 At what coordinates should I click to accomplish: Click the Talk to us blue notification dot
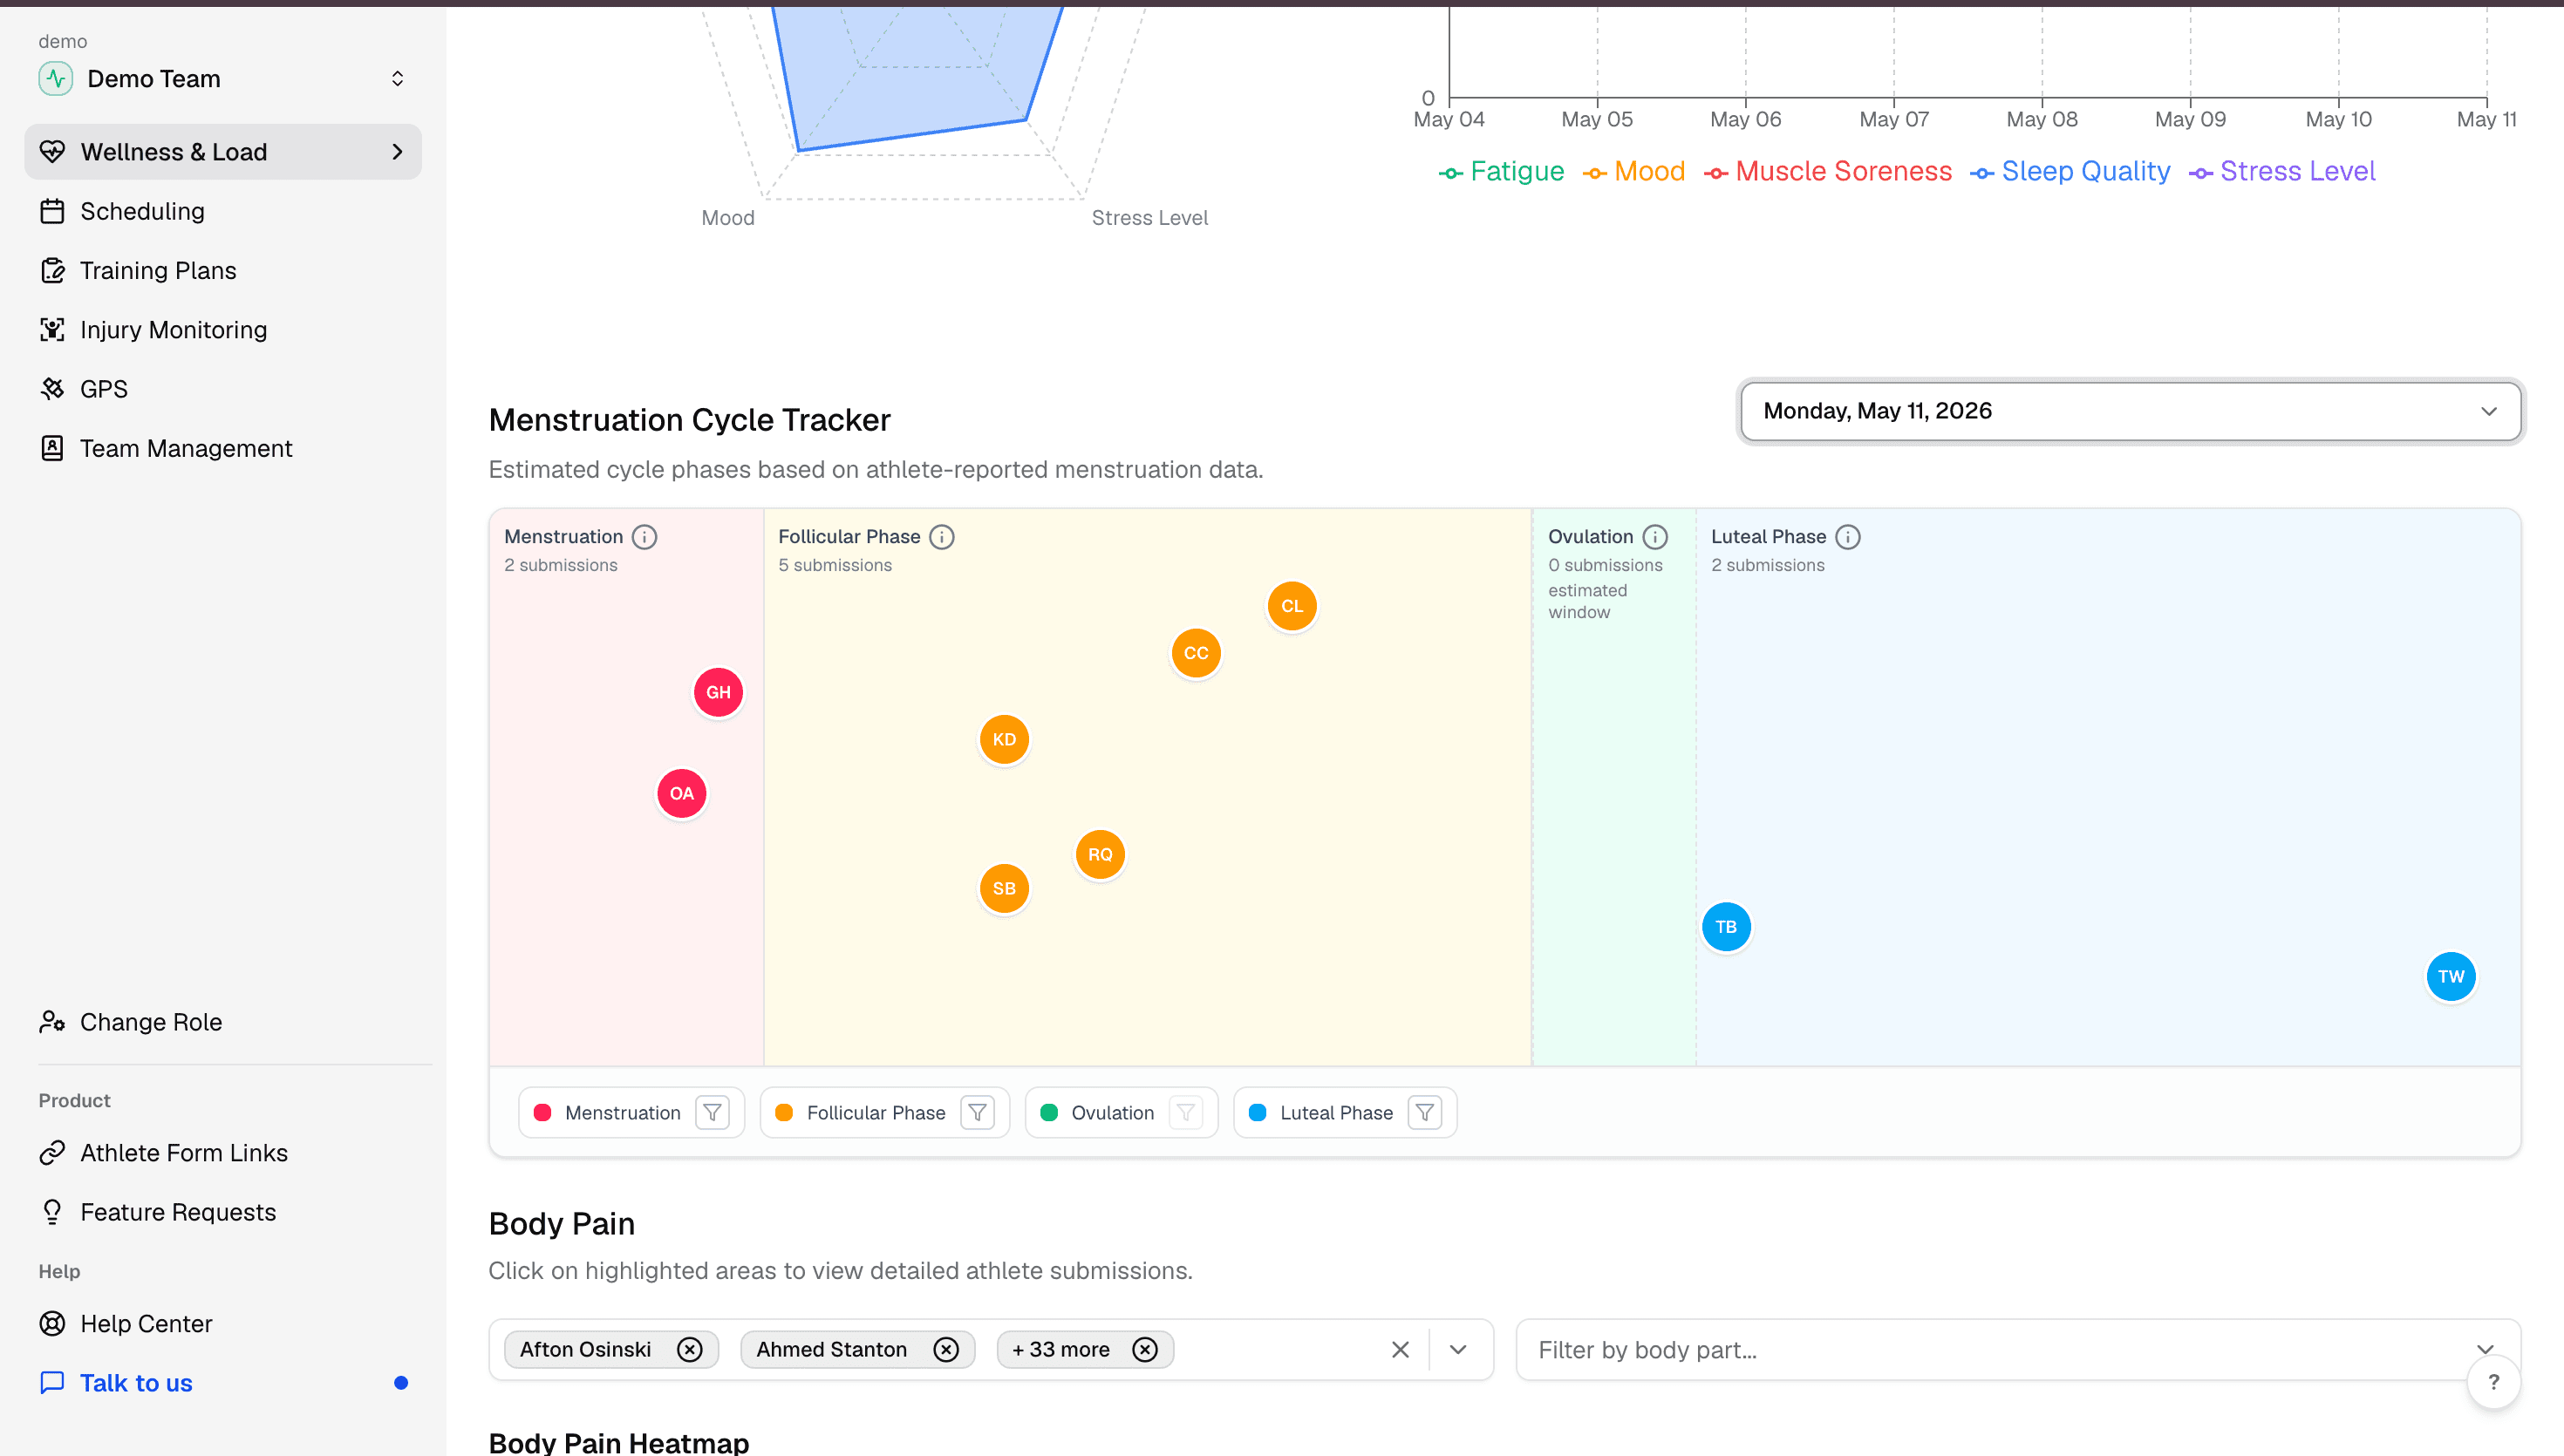(401, 1383)
